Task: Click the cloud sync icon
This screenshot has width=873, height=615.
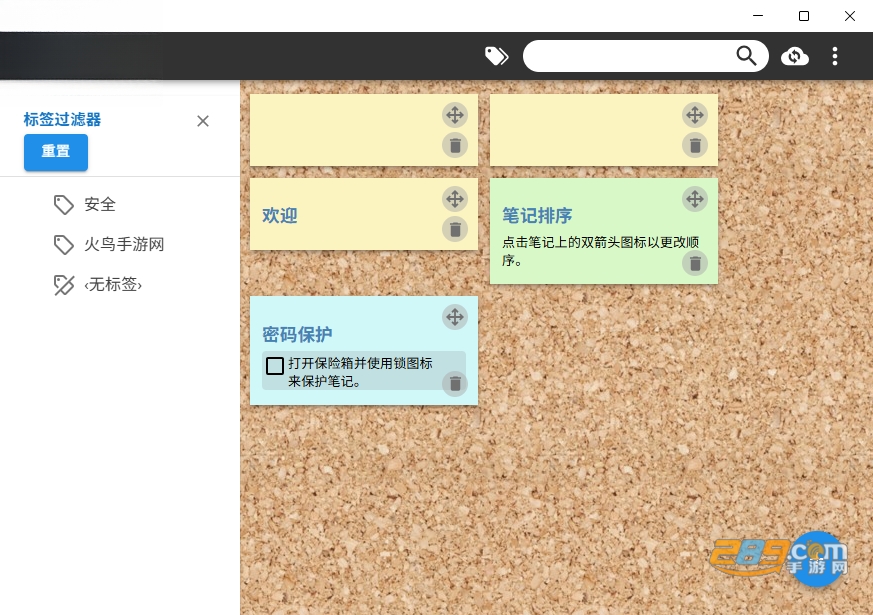Action: pos(794,56)
